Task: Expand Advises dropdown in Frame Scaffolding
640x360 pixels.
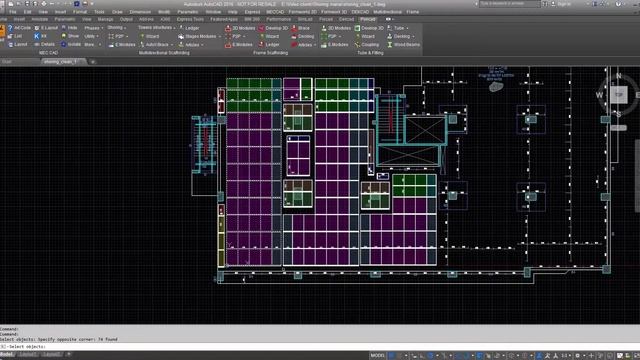Action: pyautogui.click(x=304, y=45)
